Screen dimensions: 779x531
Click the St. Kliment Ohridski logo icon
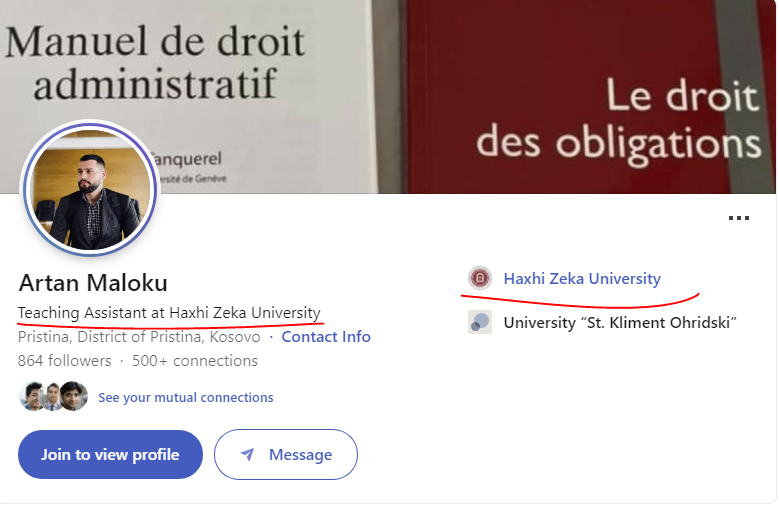[480, 322]
